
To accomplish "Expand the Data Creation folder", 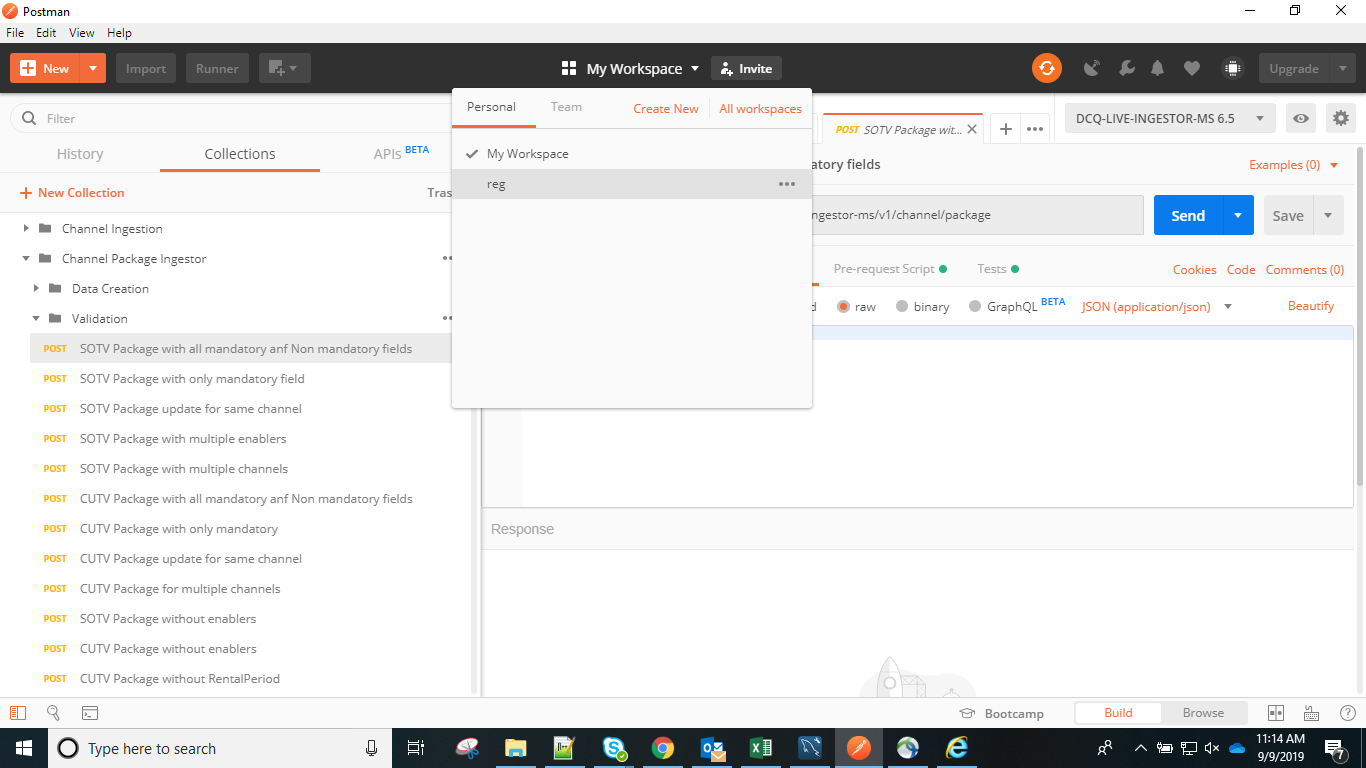I will coord(36,288).
